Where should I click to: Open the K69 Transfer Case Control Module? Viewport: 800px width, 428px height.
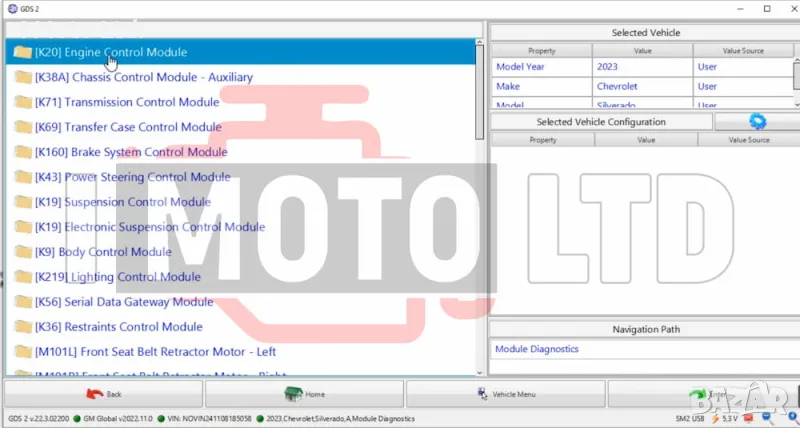(128, 127)
